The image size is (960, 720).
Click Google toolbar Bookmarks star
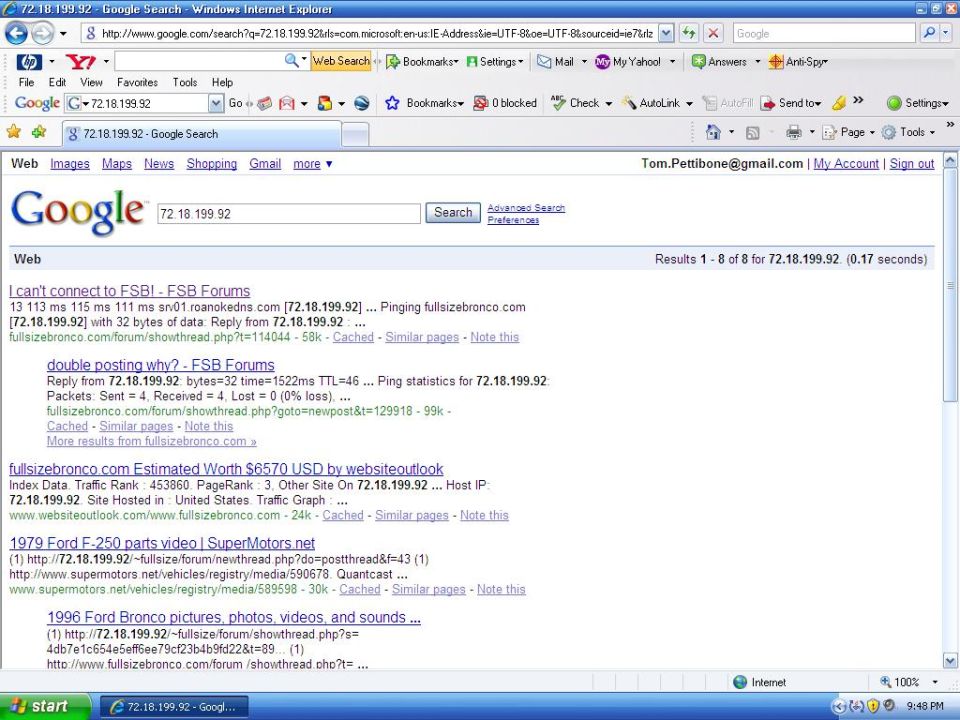(x=392, y=103)
